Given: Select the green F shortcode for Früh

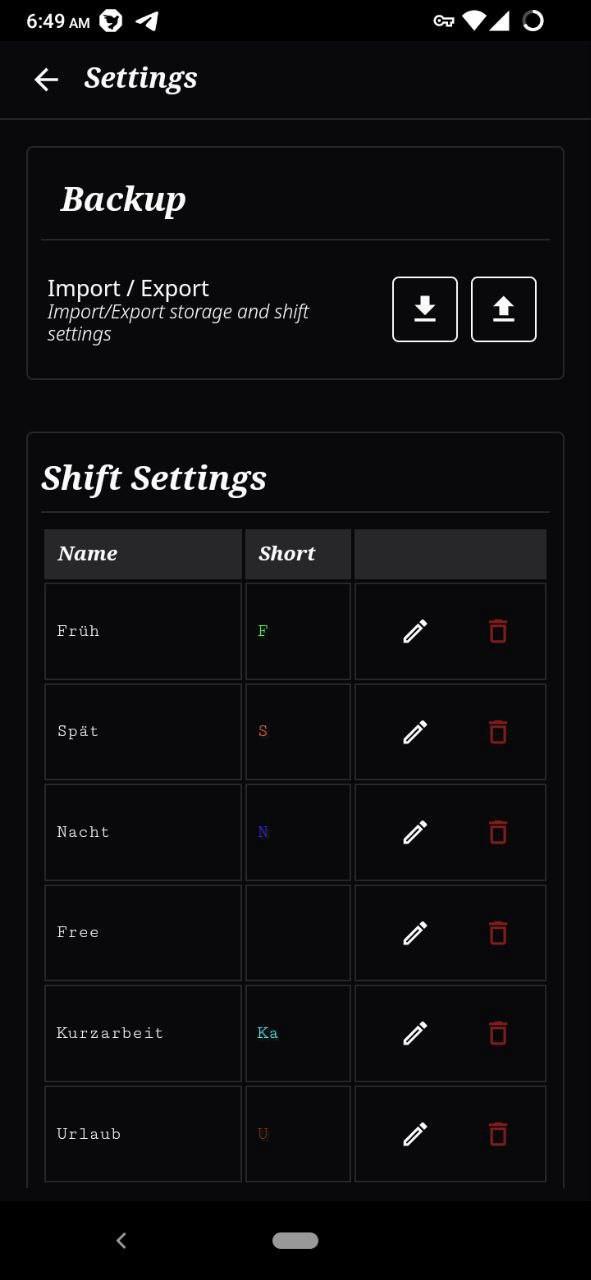Looking at the screenshot, I should [262, 631].
